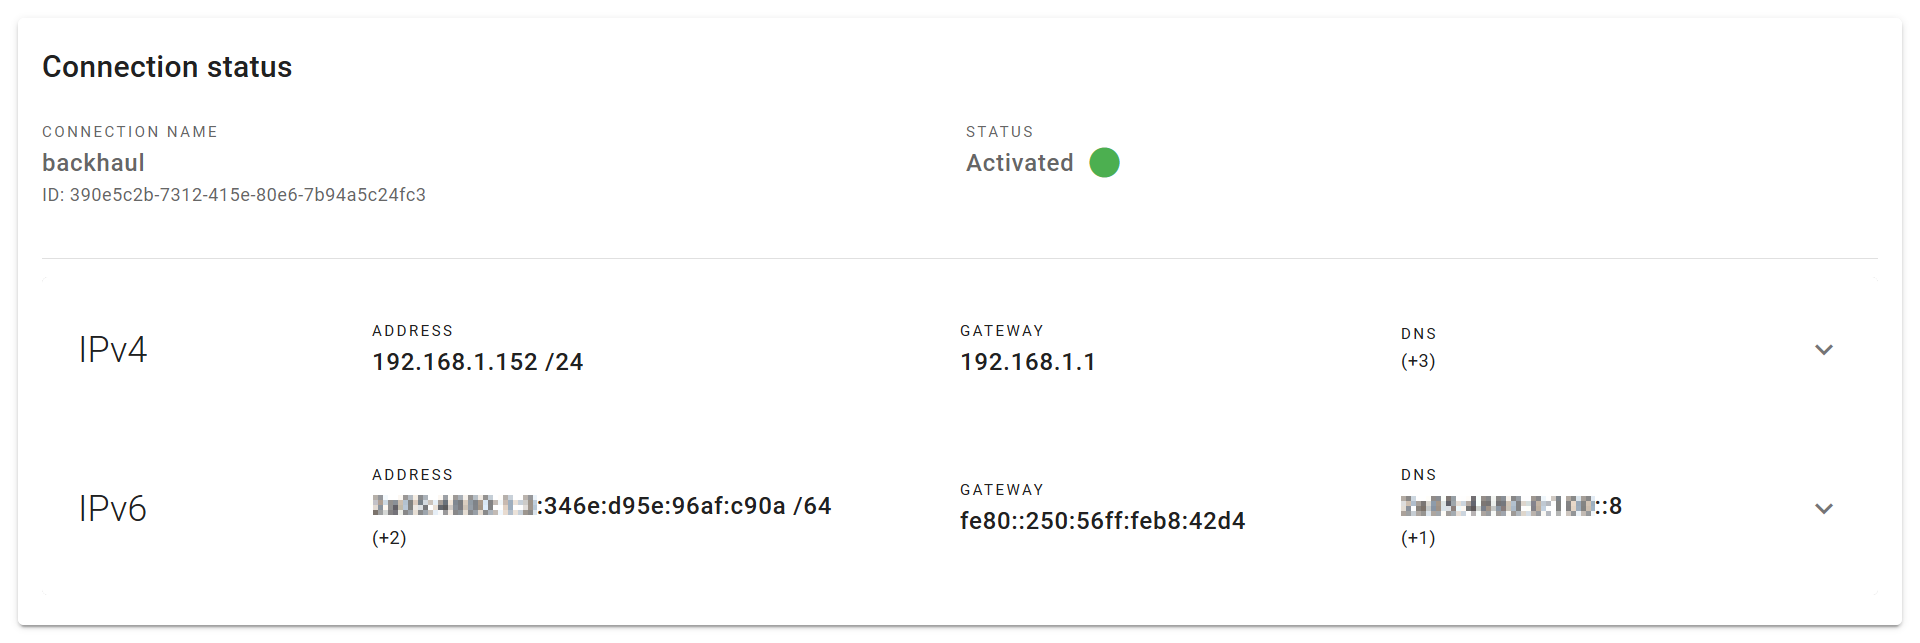The image size is (1920, 643).
Task: Select the IPv6 row label
Action: [113, 509]
